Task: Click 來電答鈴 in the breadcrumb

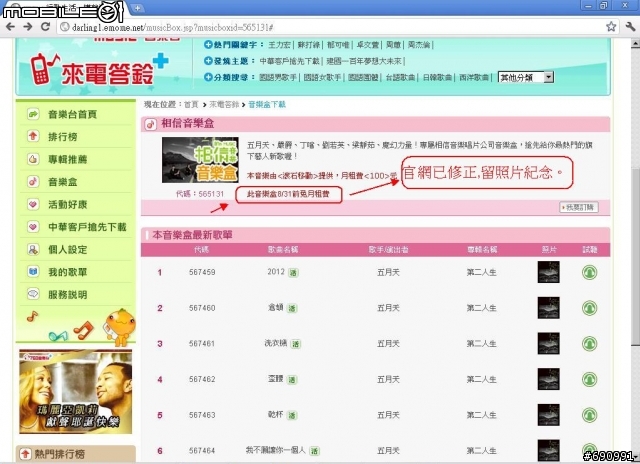Action: pos(224,104)
